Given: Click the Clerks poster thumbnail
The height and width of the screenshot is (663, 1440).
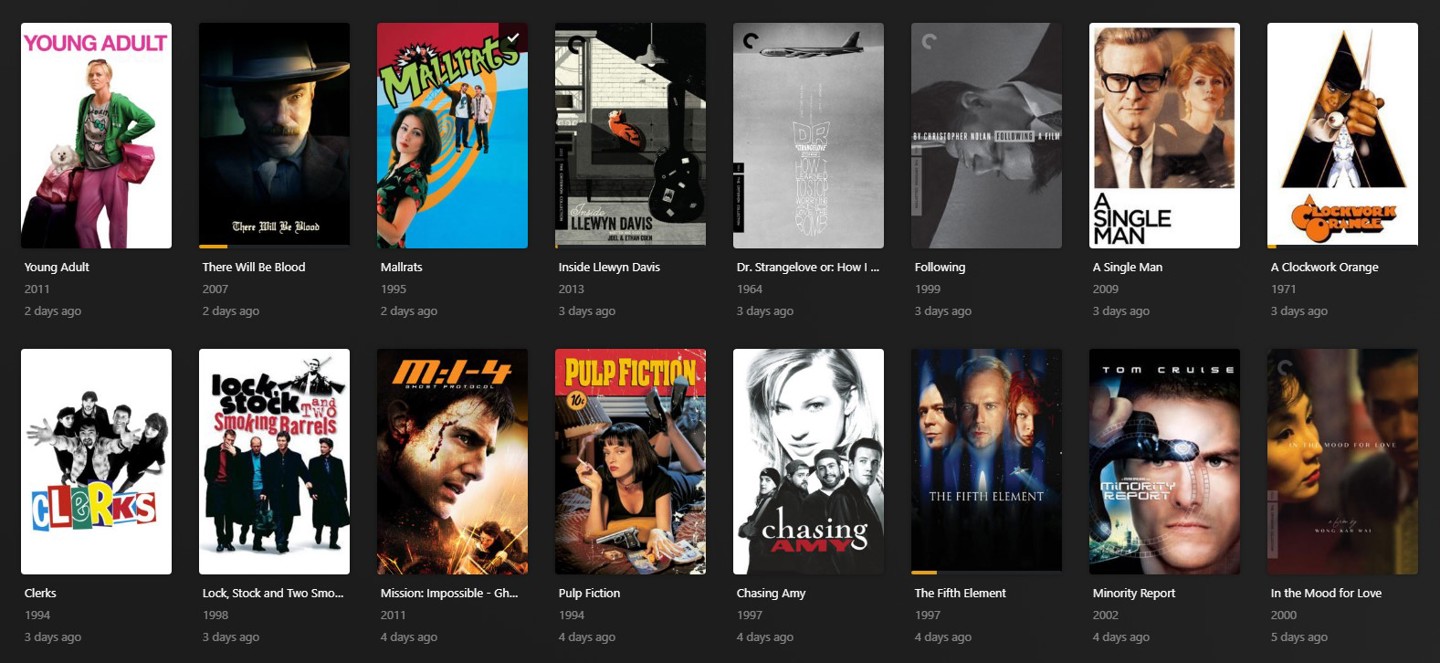Looking at the screenshot, I should point(96,461).
